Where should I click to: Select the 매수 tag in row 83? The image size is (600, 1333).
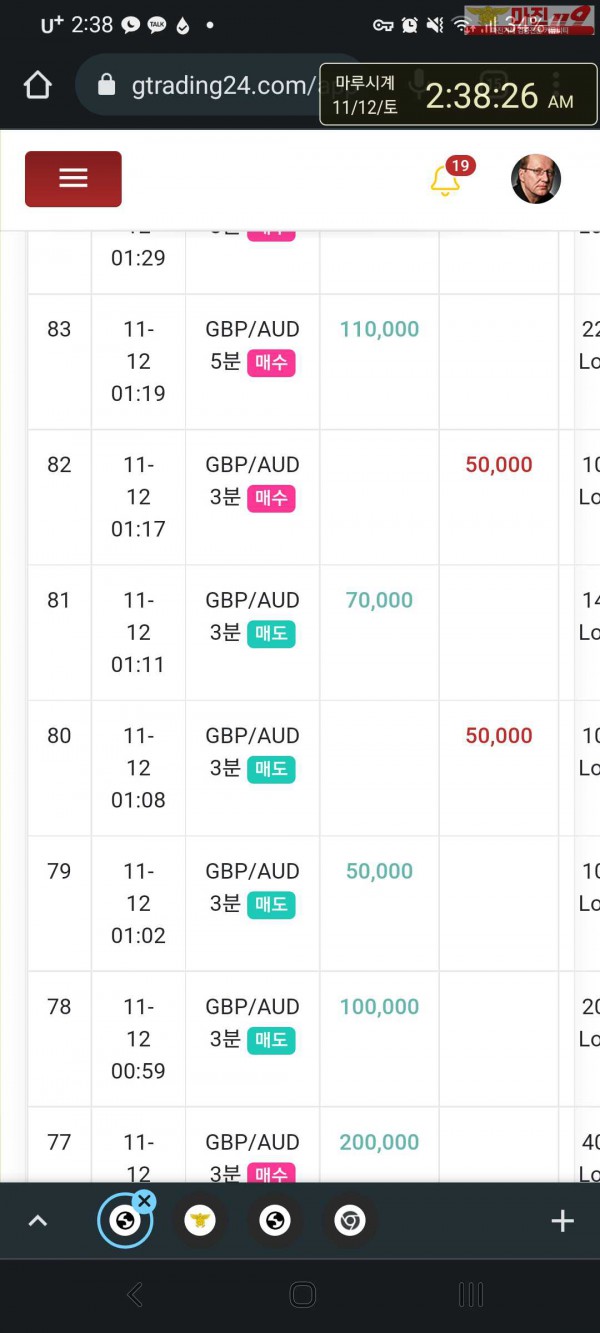271,362
